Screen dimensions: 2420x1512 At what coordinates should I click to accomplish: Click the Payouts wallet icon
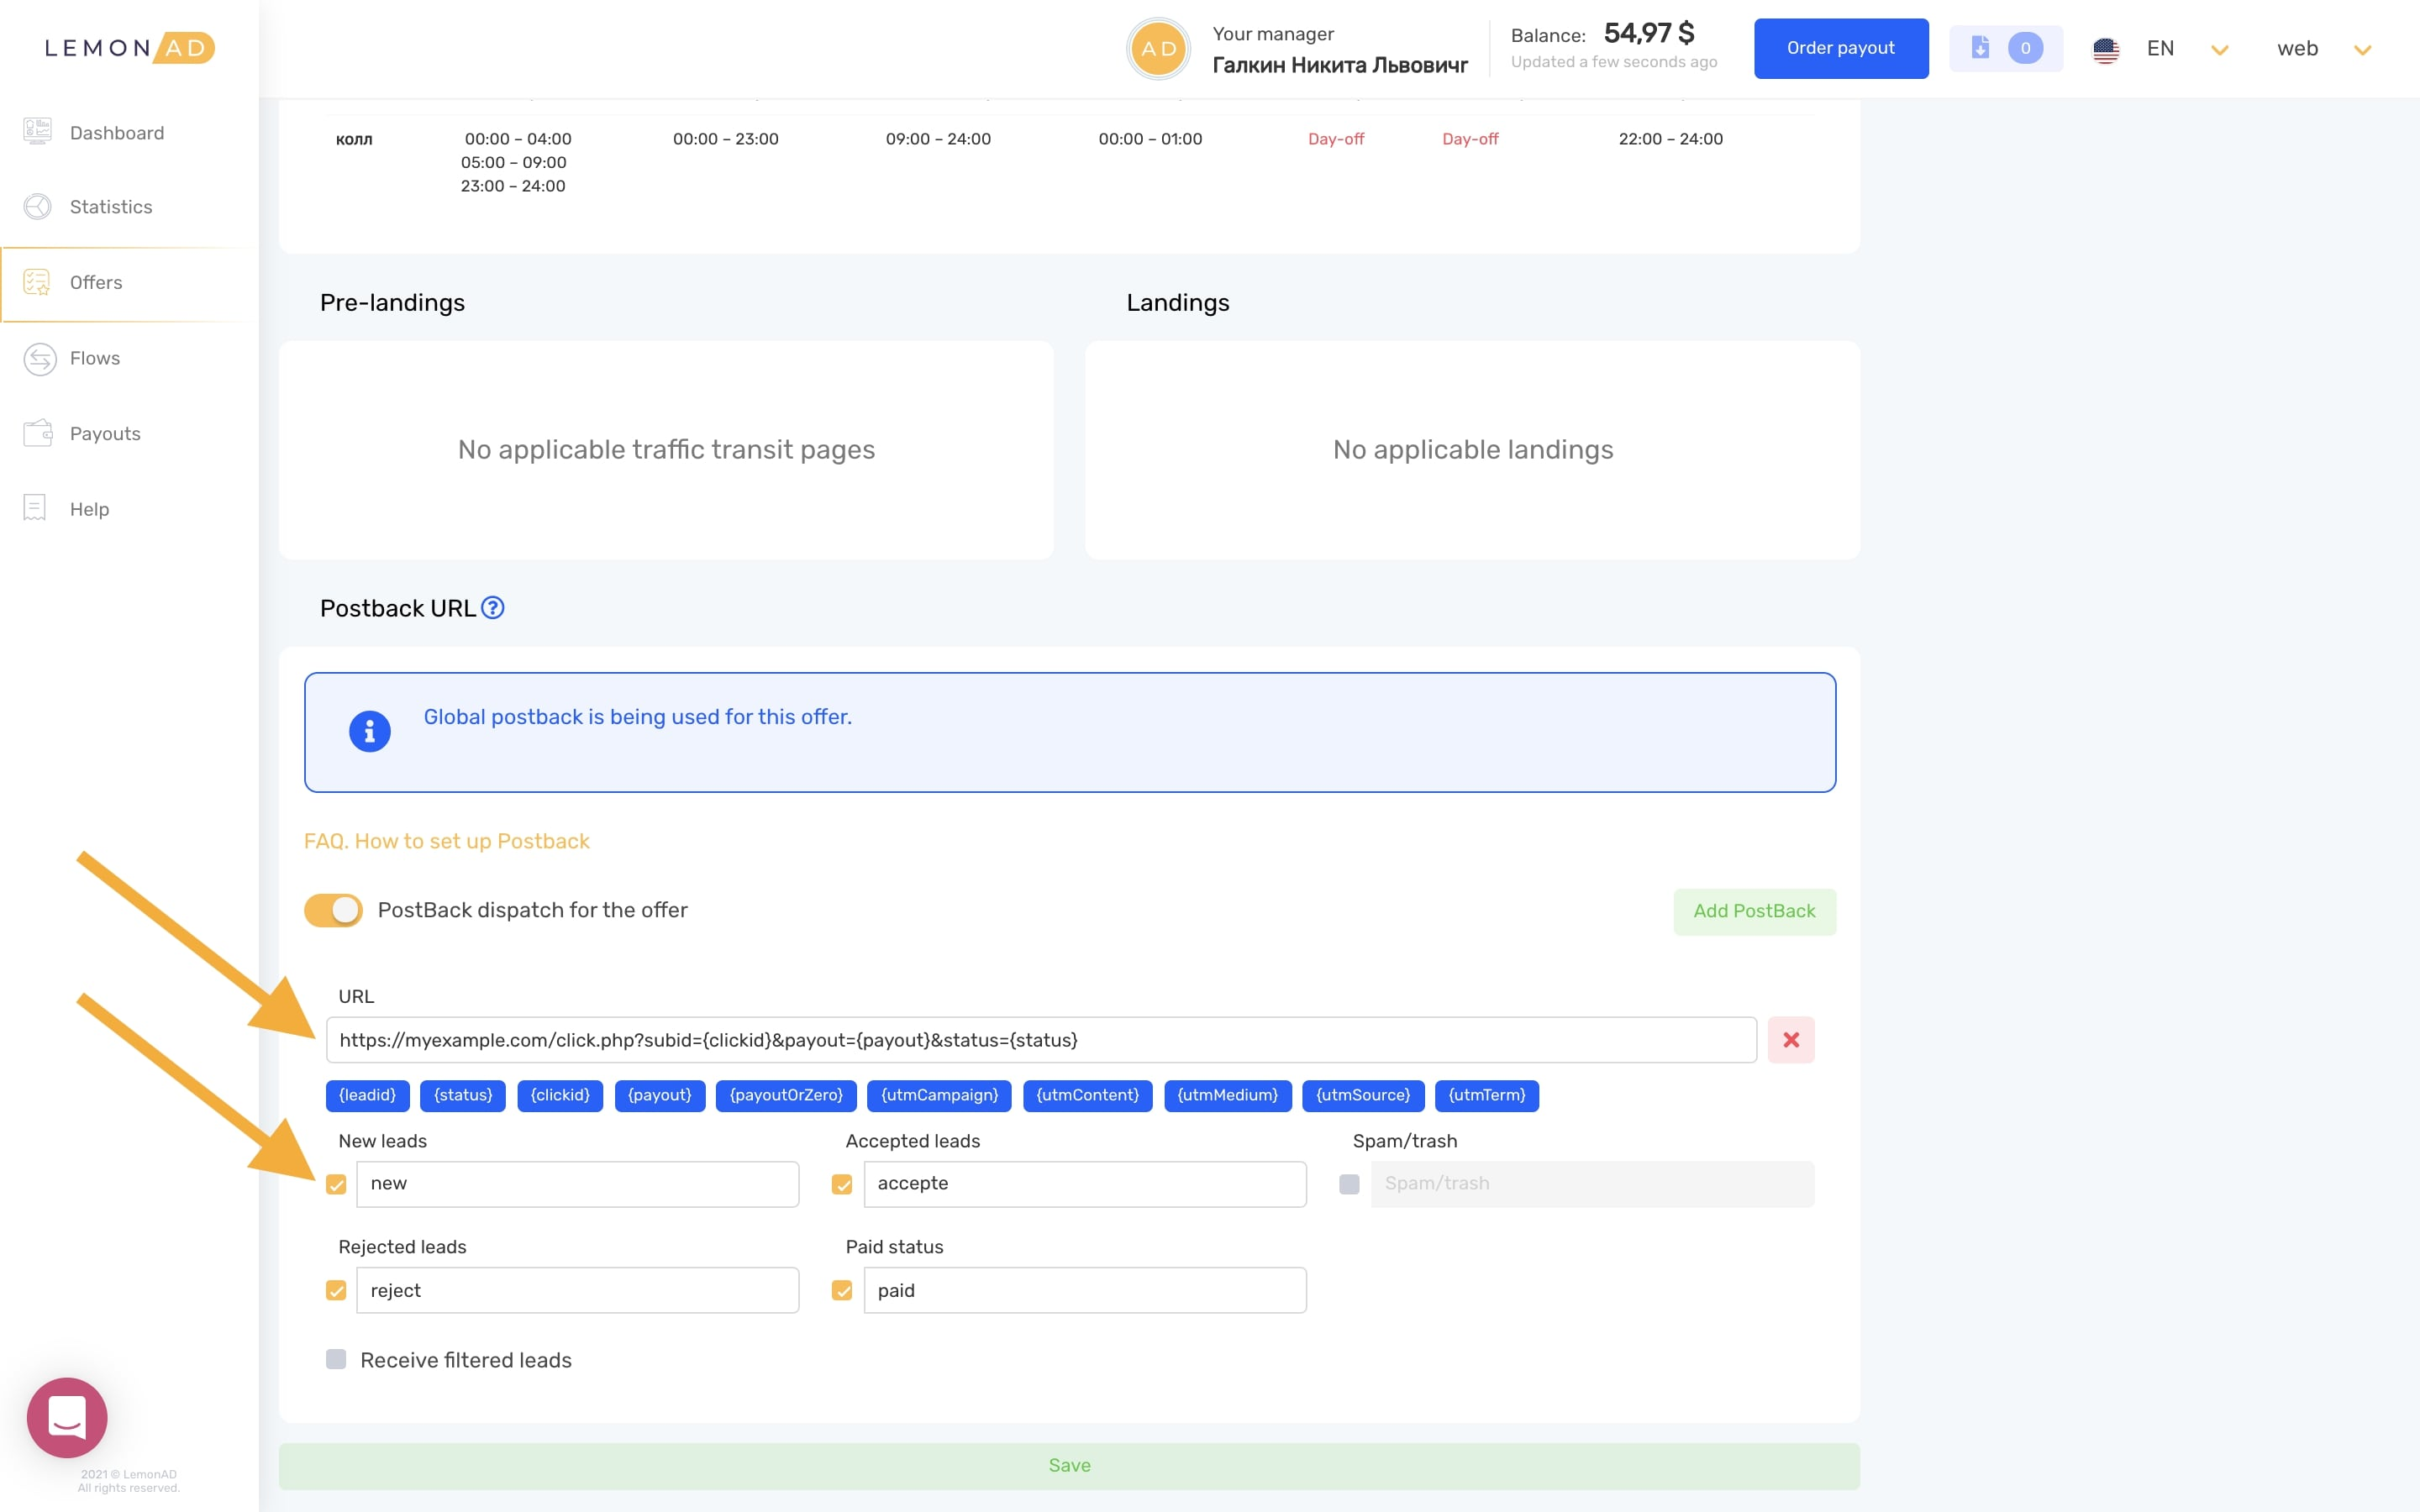coord(38,434)
